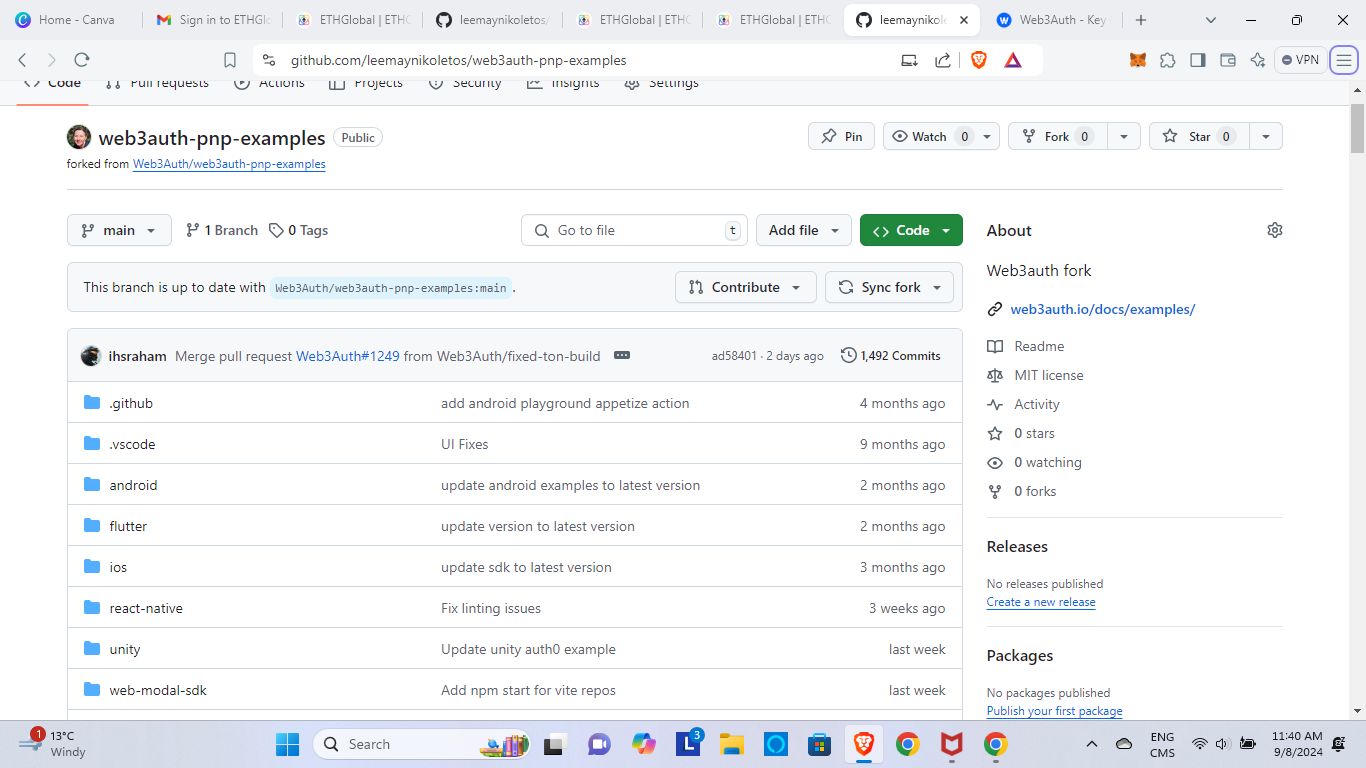
Task: Open repository settings gear beside About
Action: click(1274, 230)
